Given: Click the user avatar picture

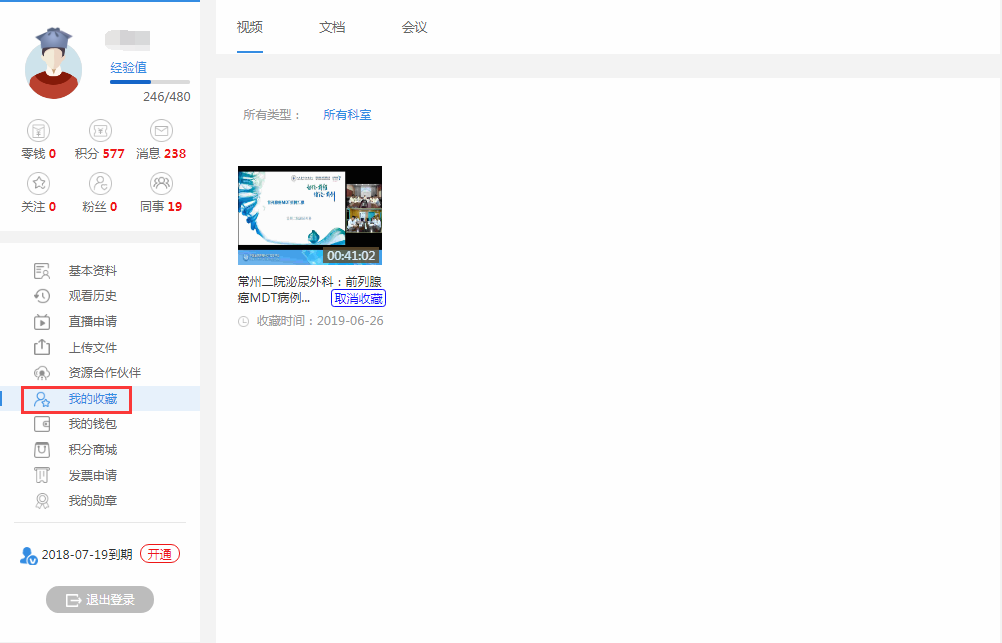Looking at the screenshot, I should pyautogui.click(x=54, y=63).
